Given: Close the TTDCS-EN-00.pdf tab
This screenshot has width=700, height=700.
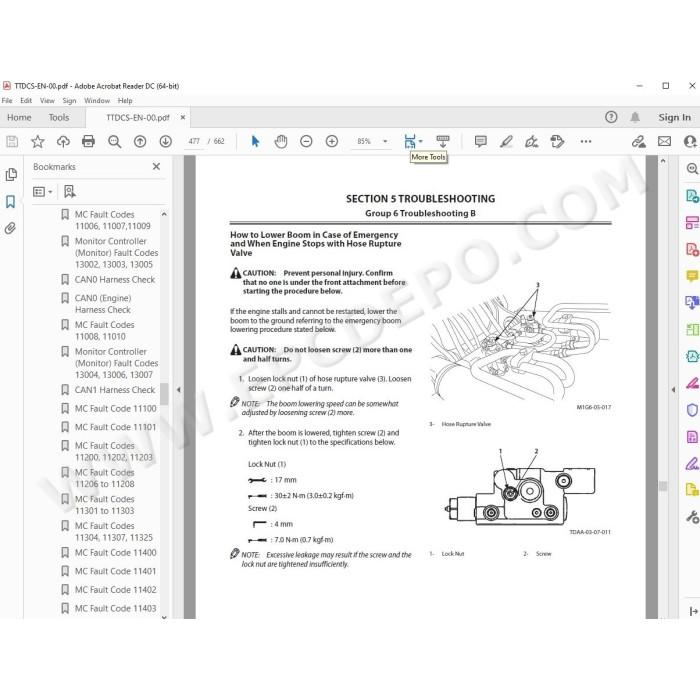Looking at the screenshot, I should click(183, 117).
